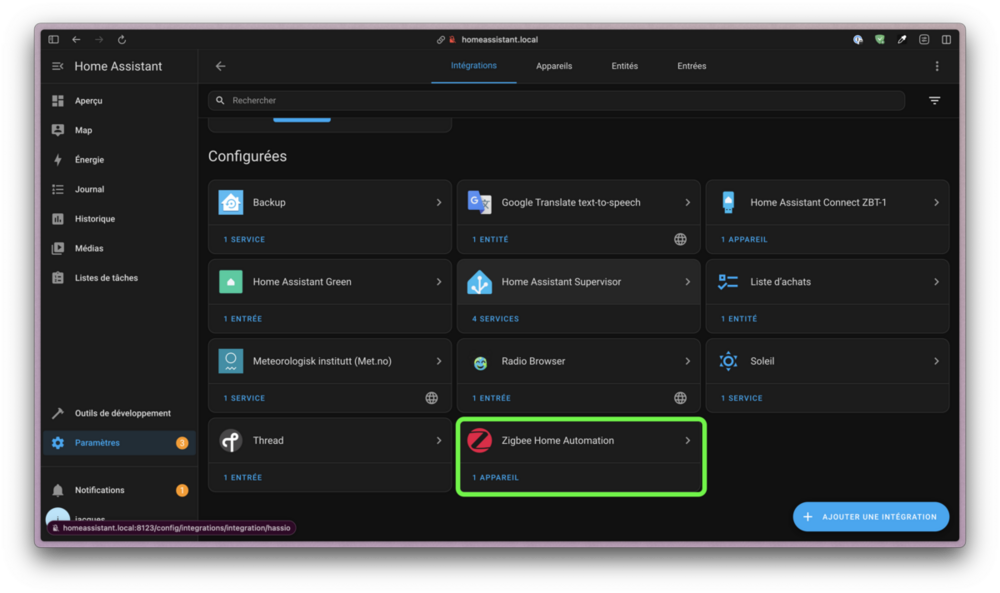Expand the Home Assistant Connect ZBT-1 chevron
Screen dimensions: 1000x593
[x=936, y=203]
